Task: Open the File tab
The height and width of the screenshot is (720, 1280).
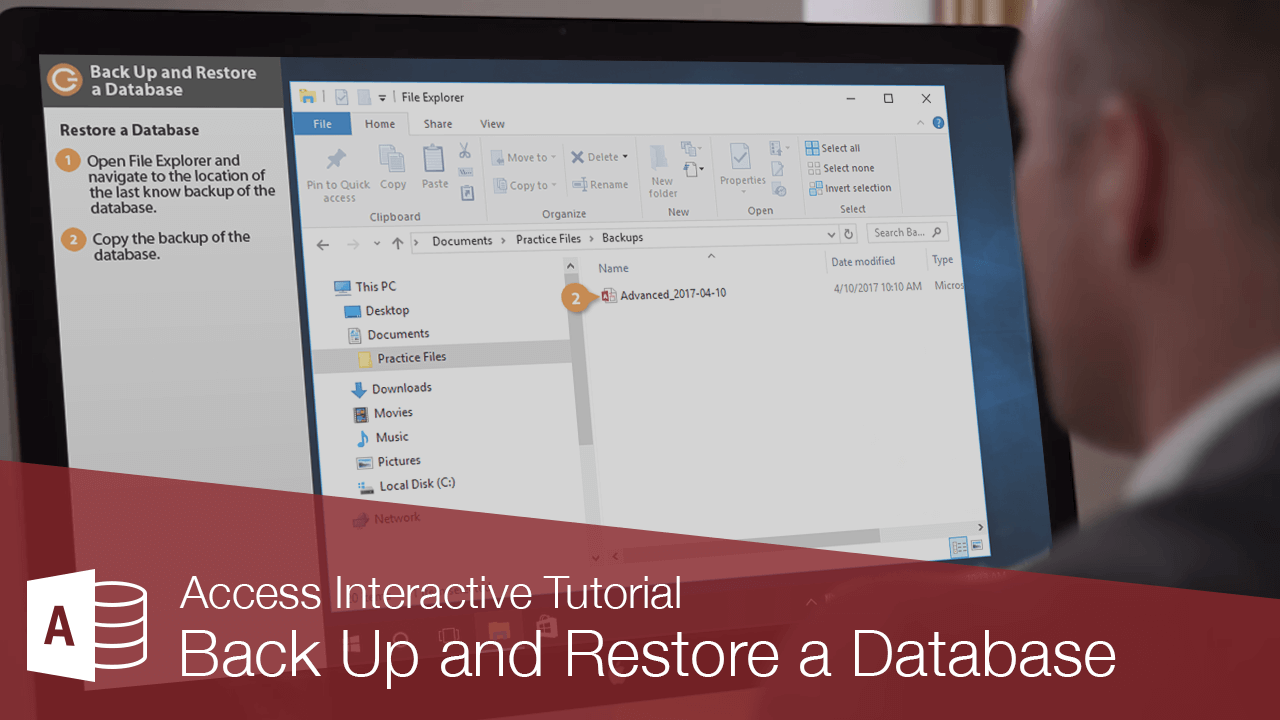Action: point(322,124)
